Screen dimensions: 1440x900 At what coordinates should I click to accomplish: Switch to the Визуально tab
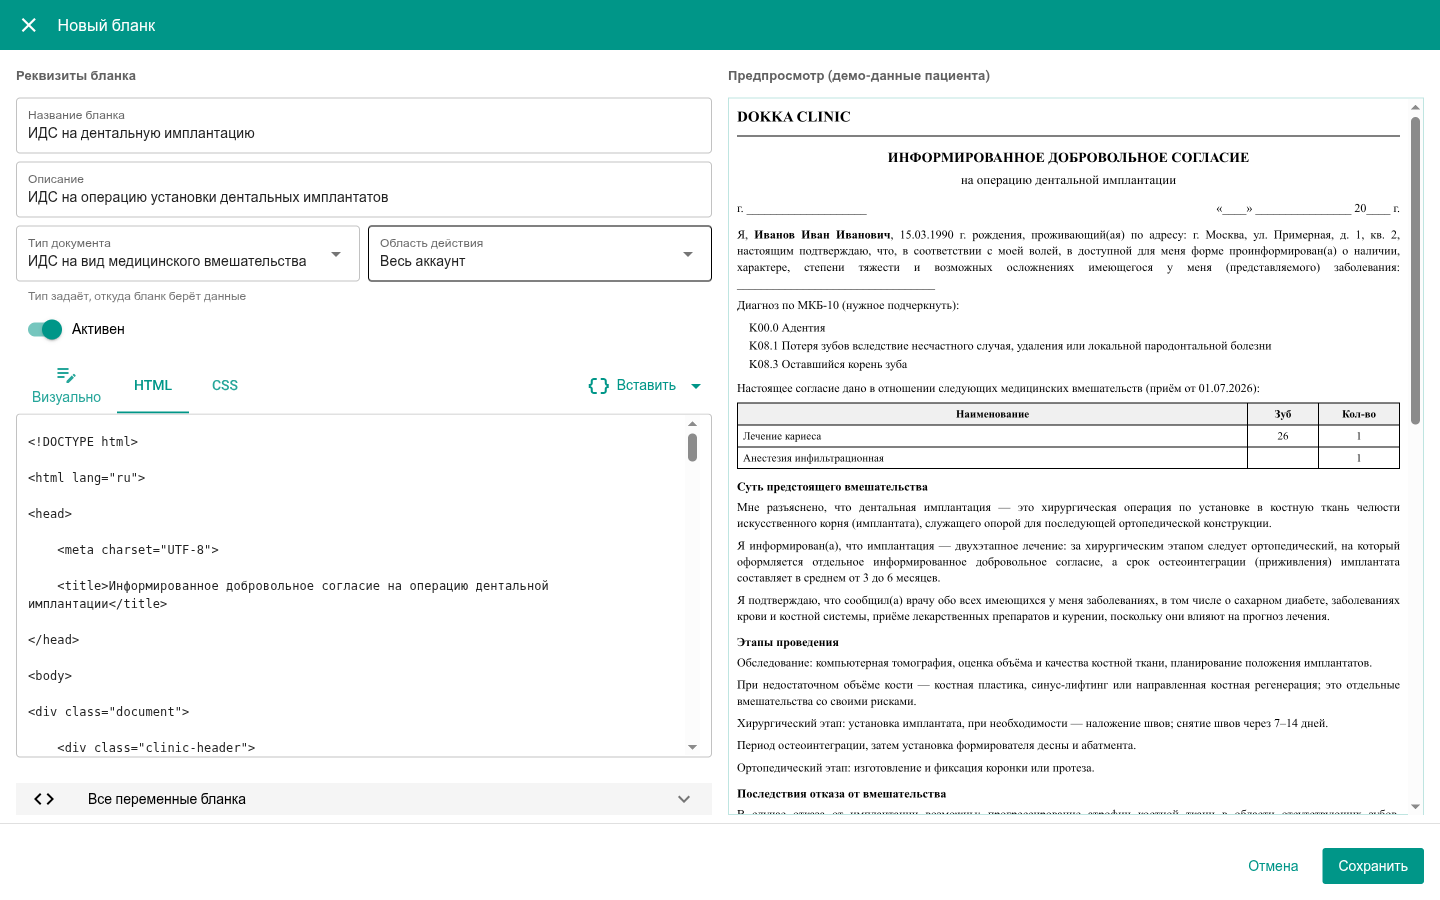click(66, 386)
